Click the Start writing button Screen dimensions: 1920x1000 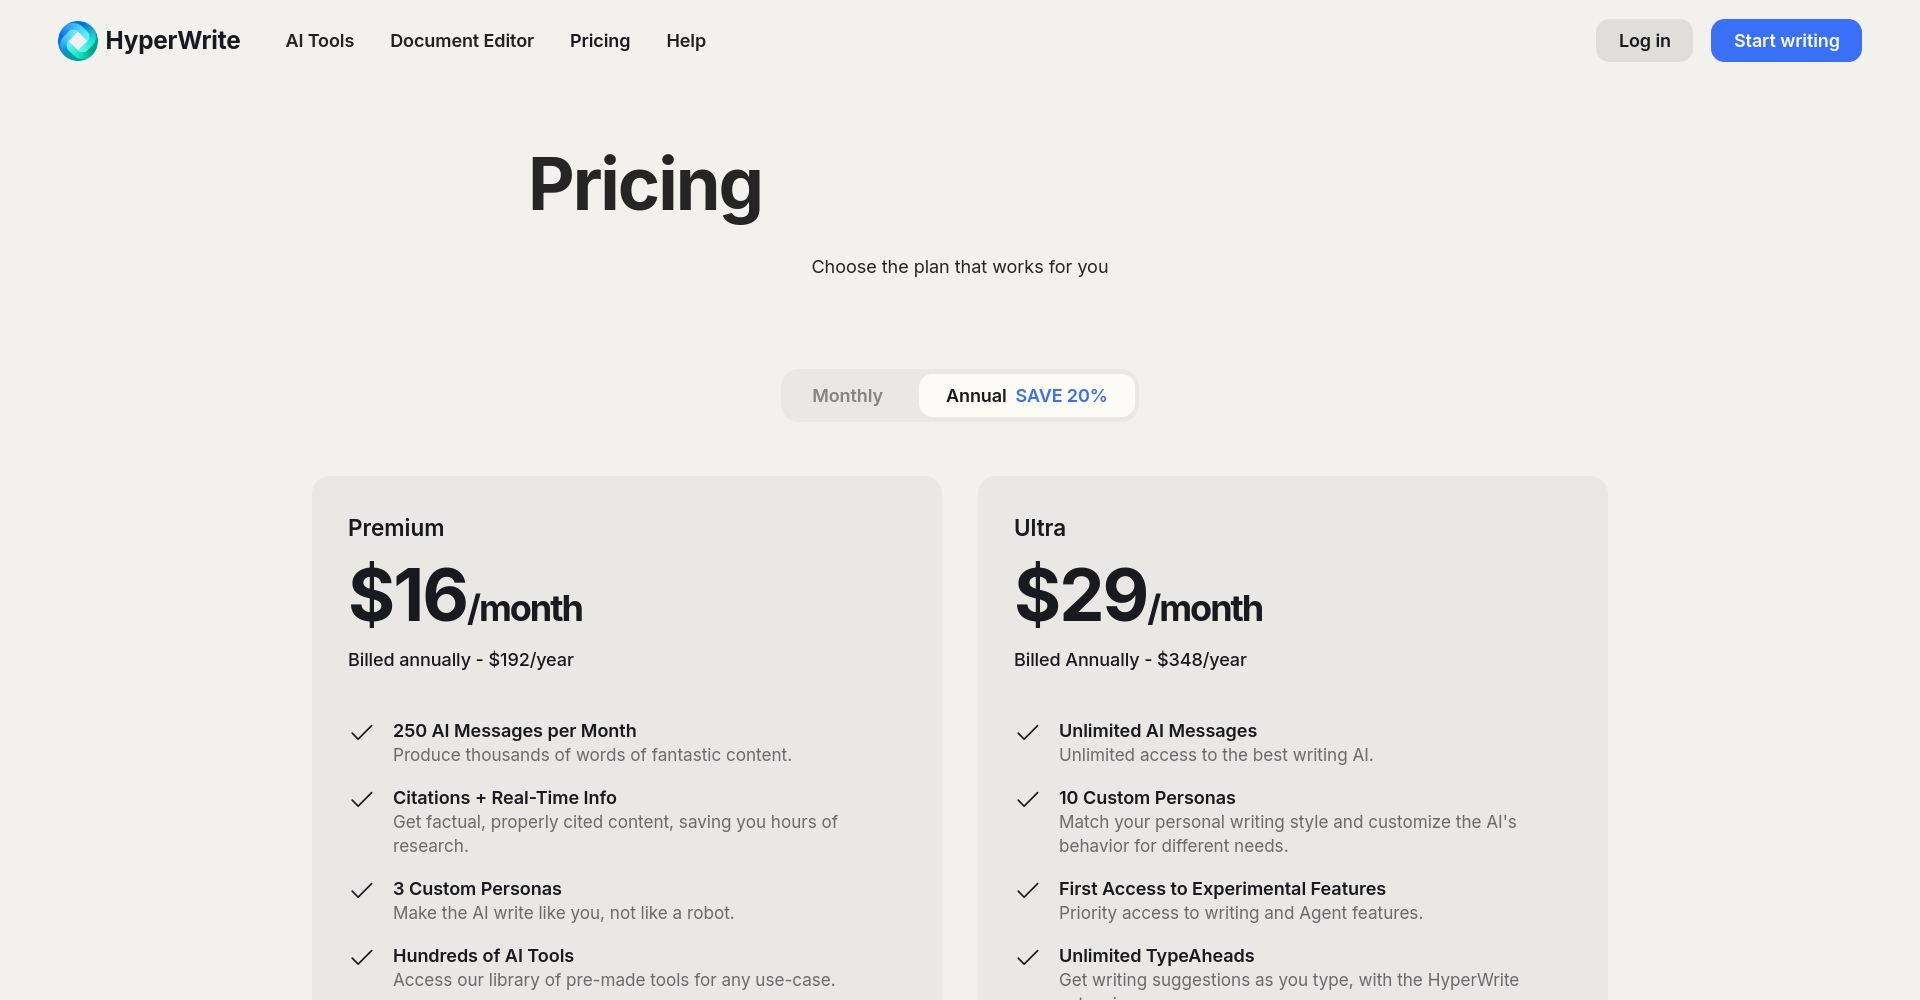coord(1786,41)
